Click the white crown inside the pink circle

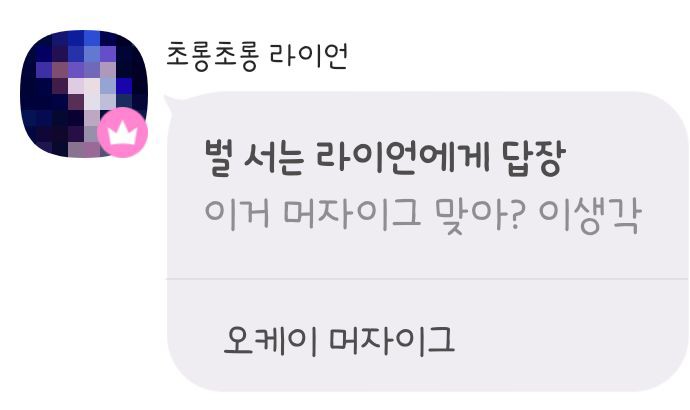pyautogui.click(x=123, y=134)
